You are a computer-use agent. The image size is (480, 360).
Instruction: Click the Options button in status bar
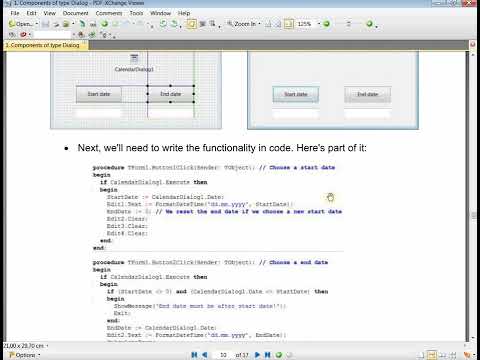pyautogui.click(x=24, y=355)
